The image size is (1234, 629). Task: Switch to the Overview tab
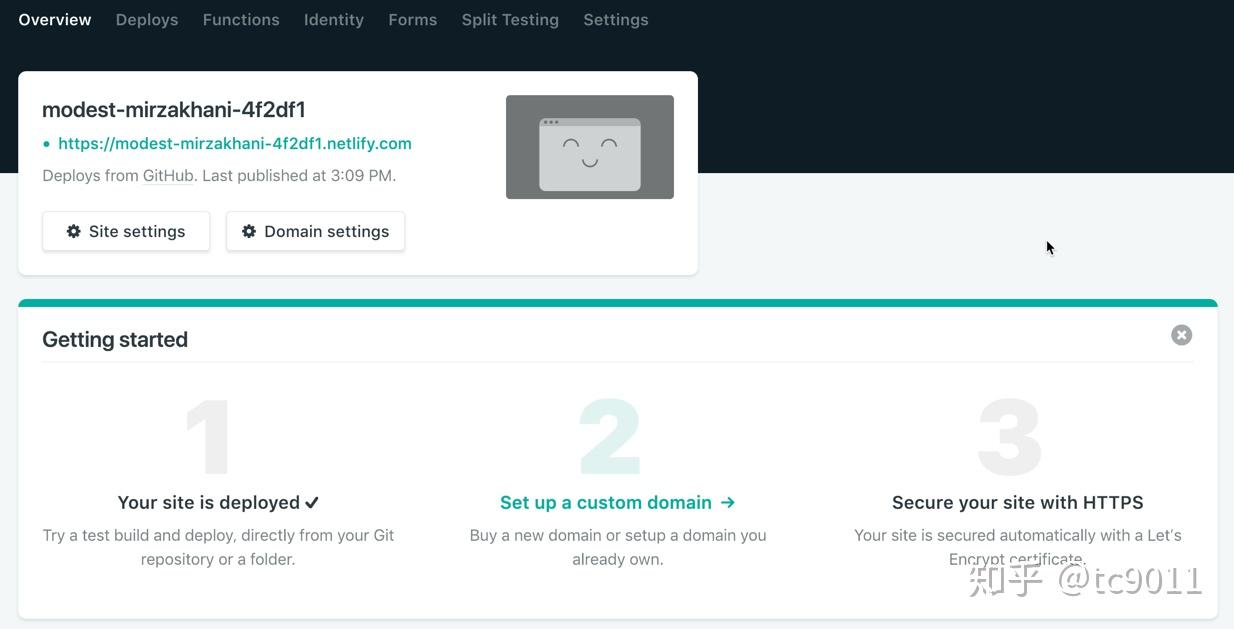click(55, 20)
